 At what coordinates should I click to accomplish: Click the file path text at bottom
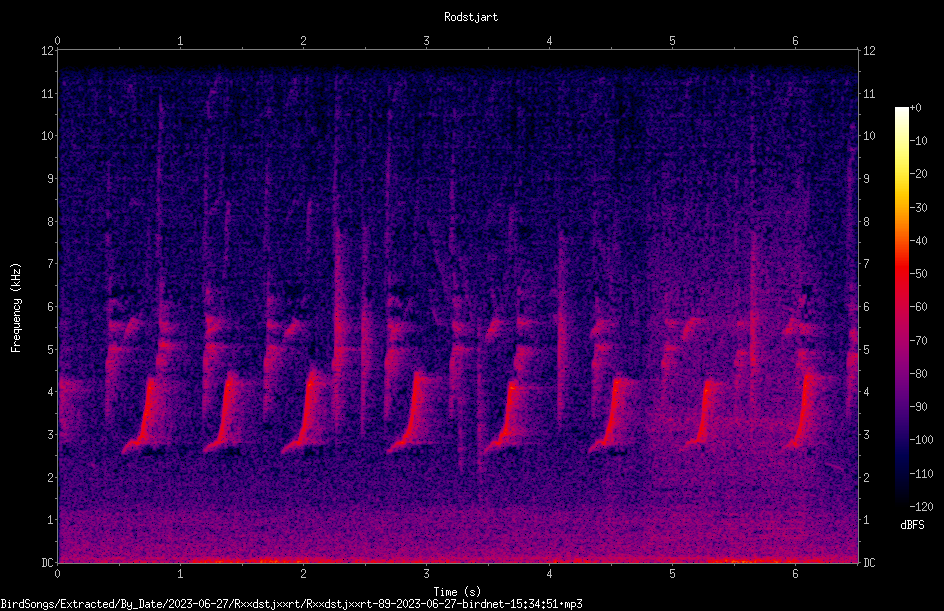tap(291, 604)
